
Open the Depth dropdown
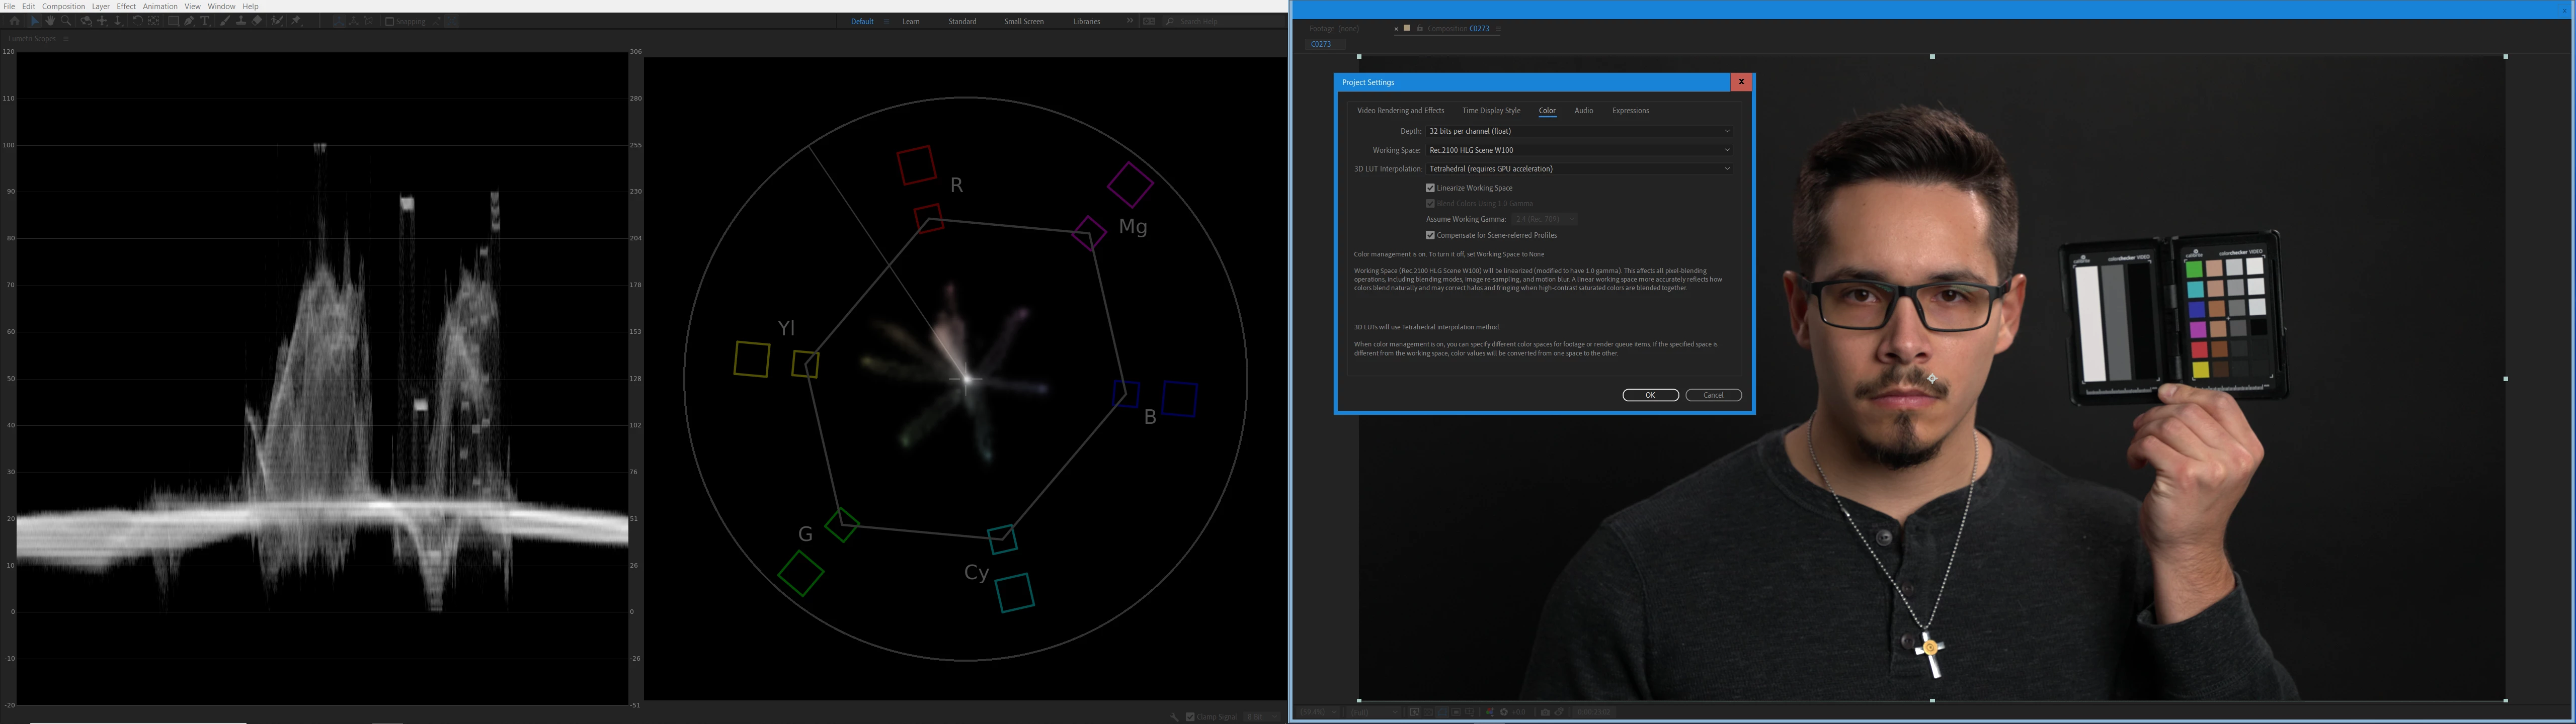click(x=1579, y=131)
